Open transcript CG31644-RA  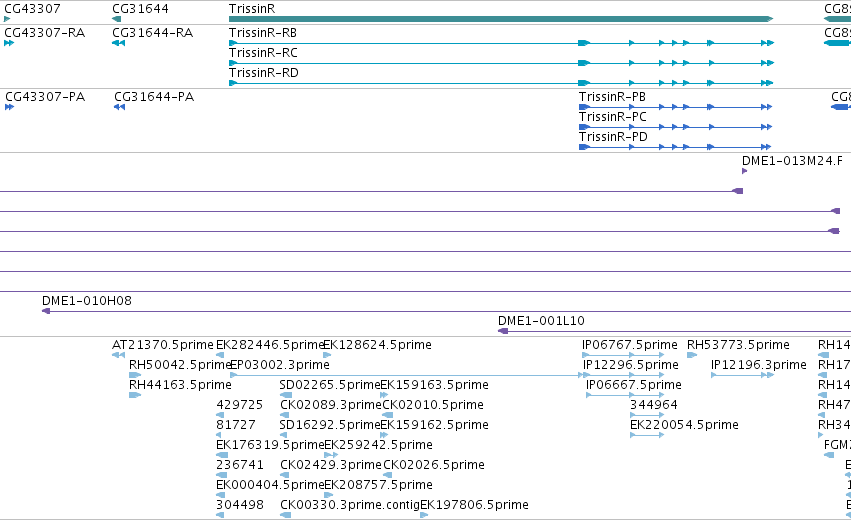click(153, 33)
